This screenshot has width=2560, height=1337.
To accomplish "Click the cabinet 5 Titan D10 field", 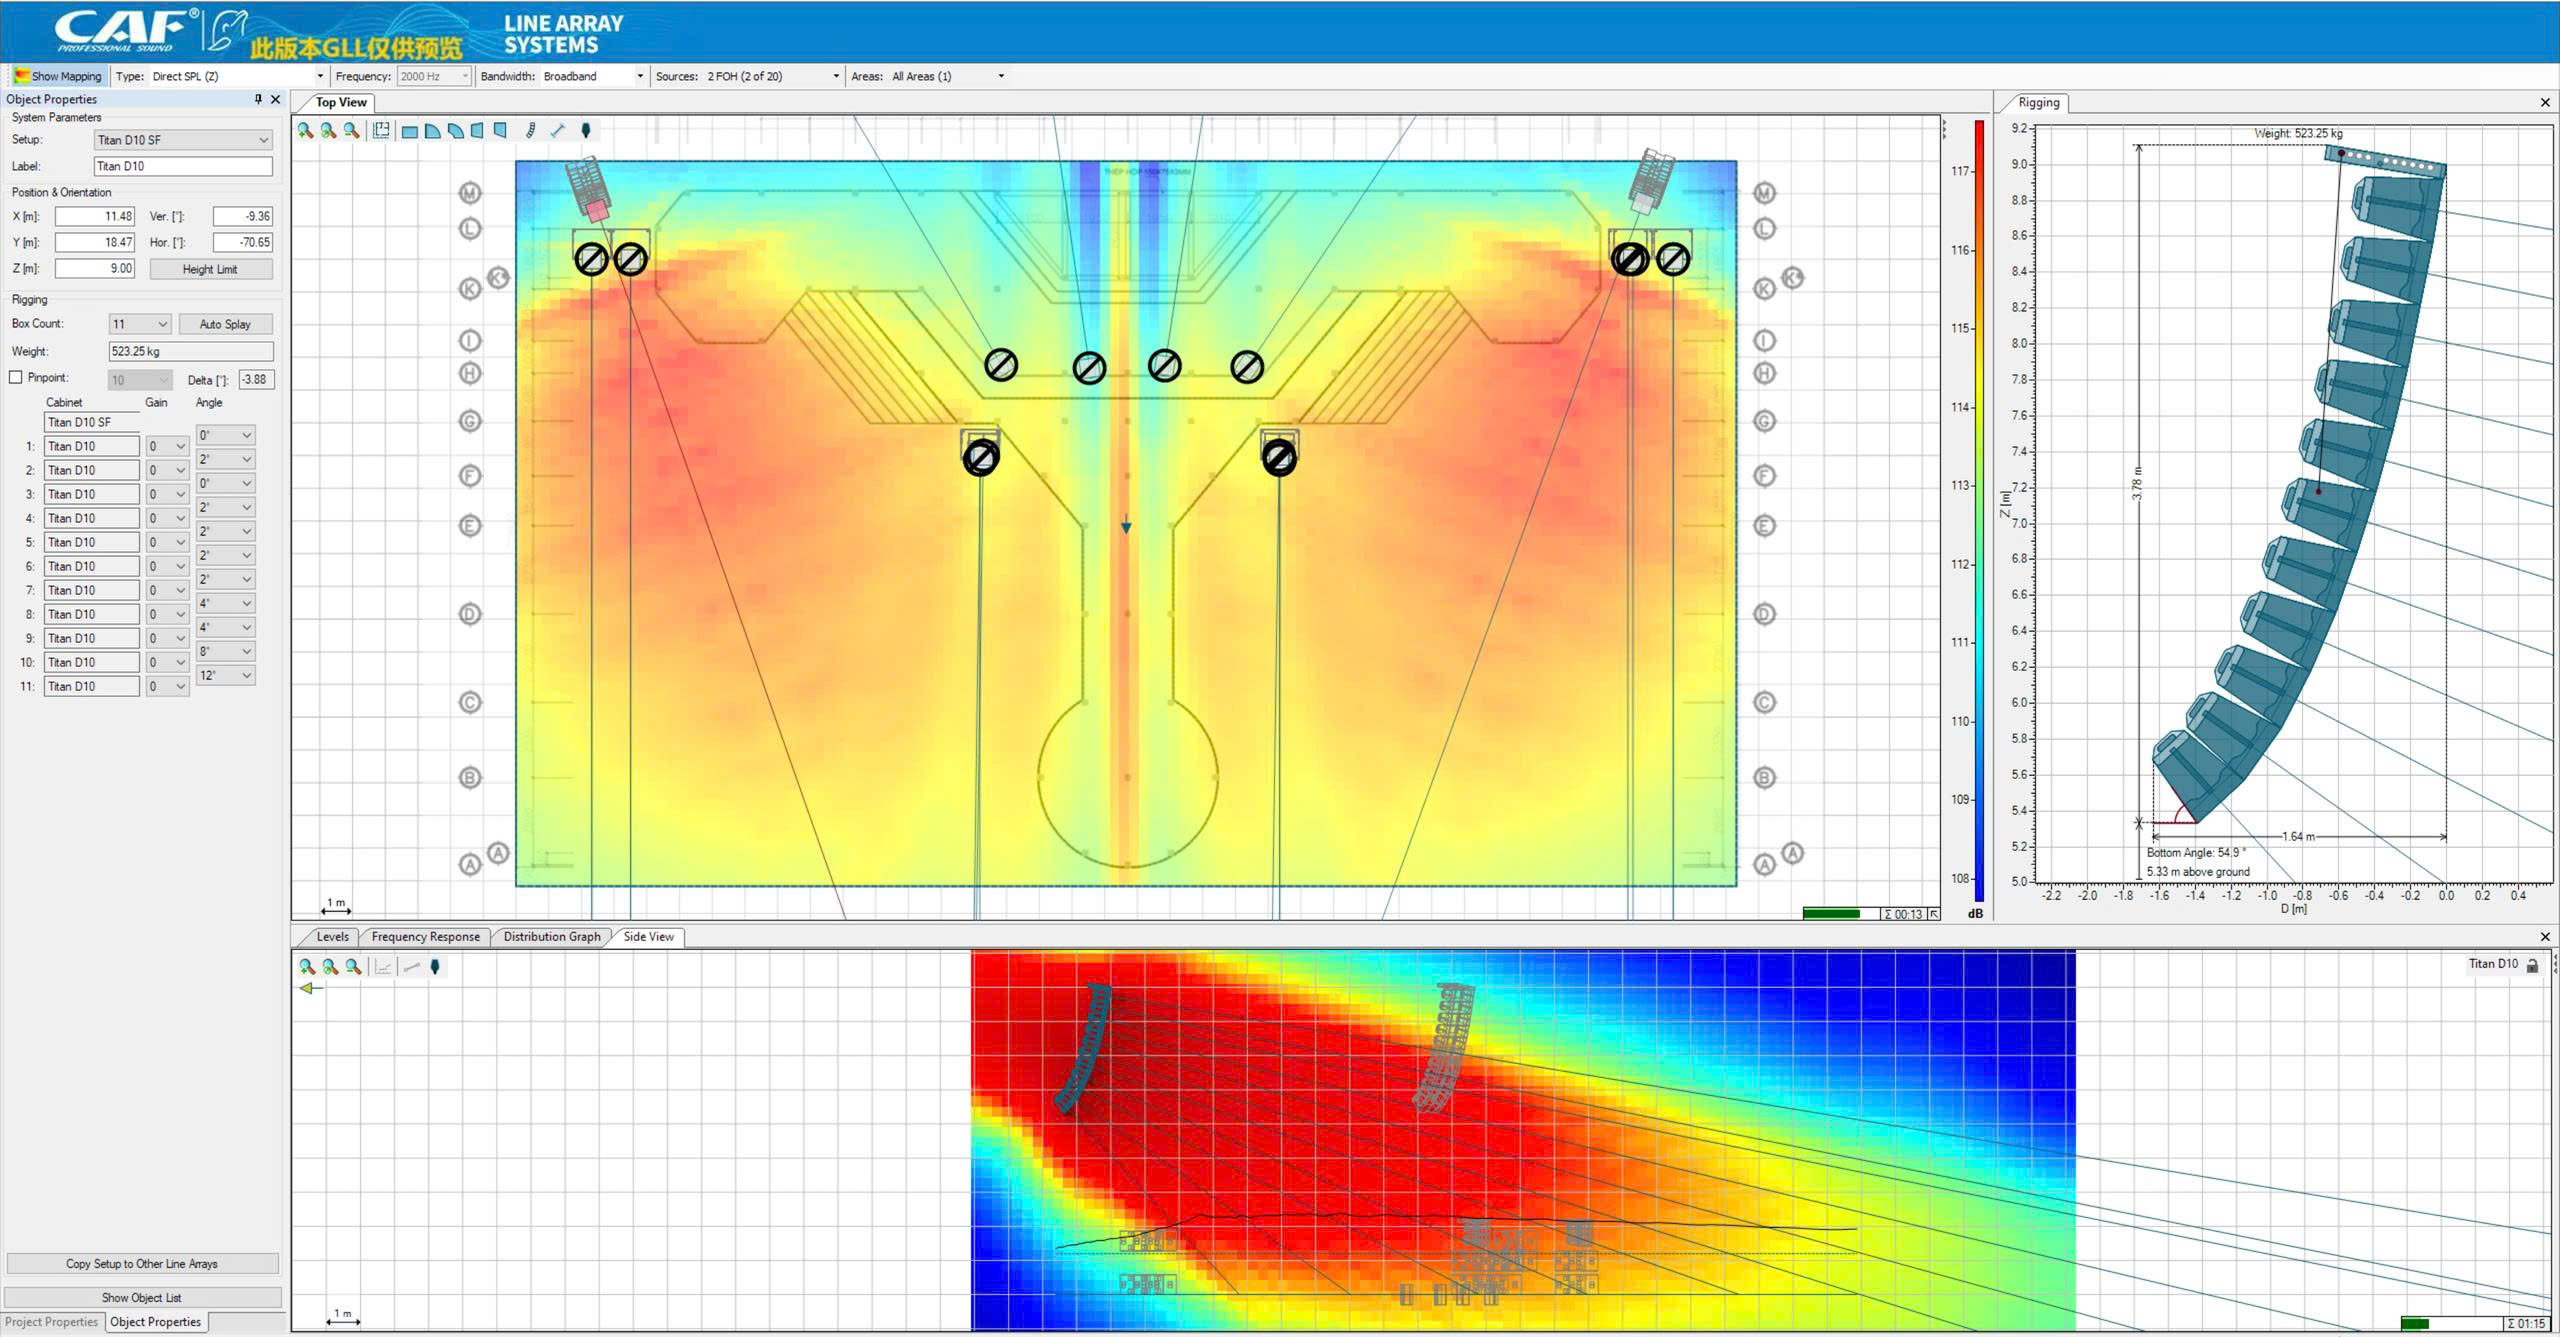I will click(91, 542).
